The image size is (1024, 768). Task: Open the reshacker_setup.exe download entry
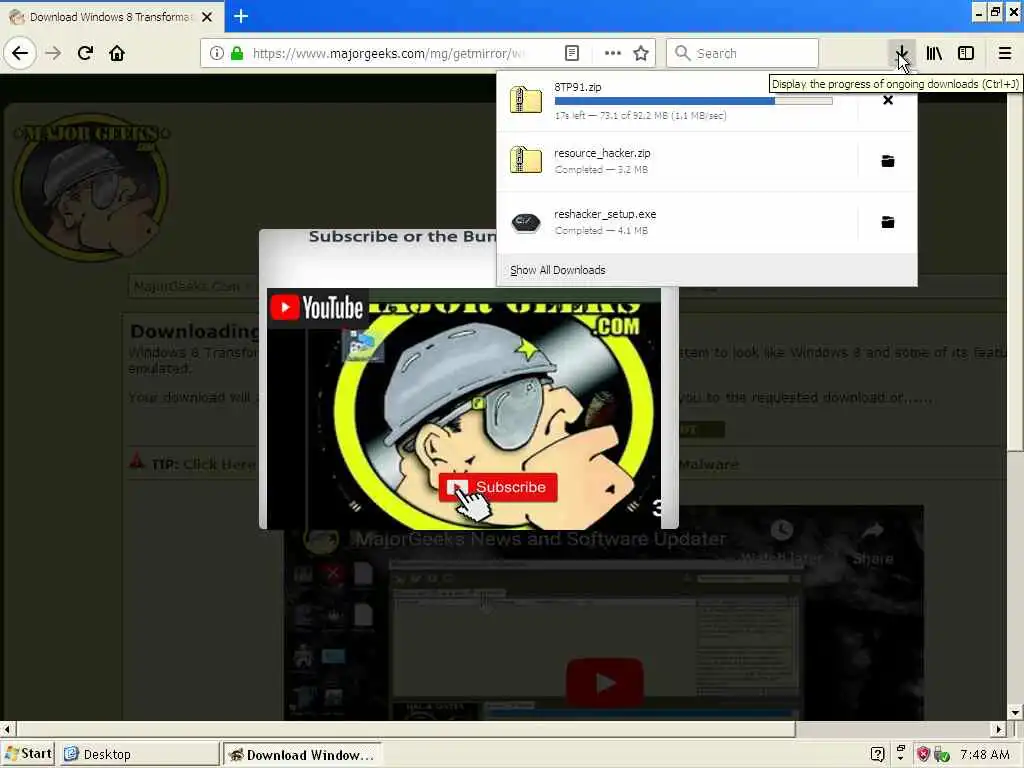pyautogui.click(x=677, y=222)
